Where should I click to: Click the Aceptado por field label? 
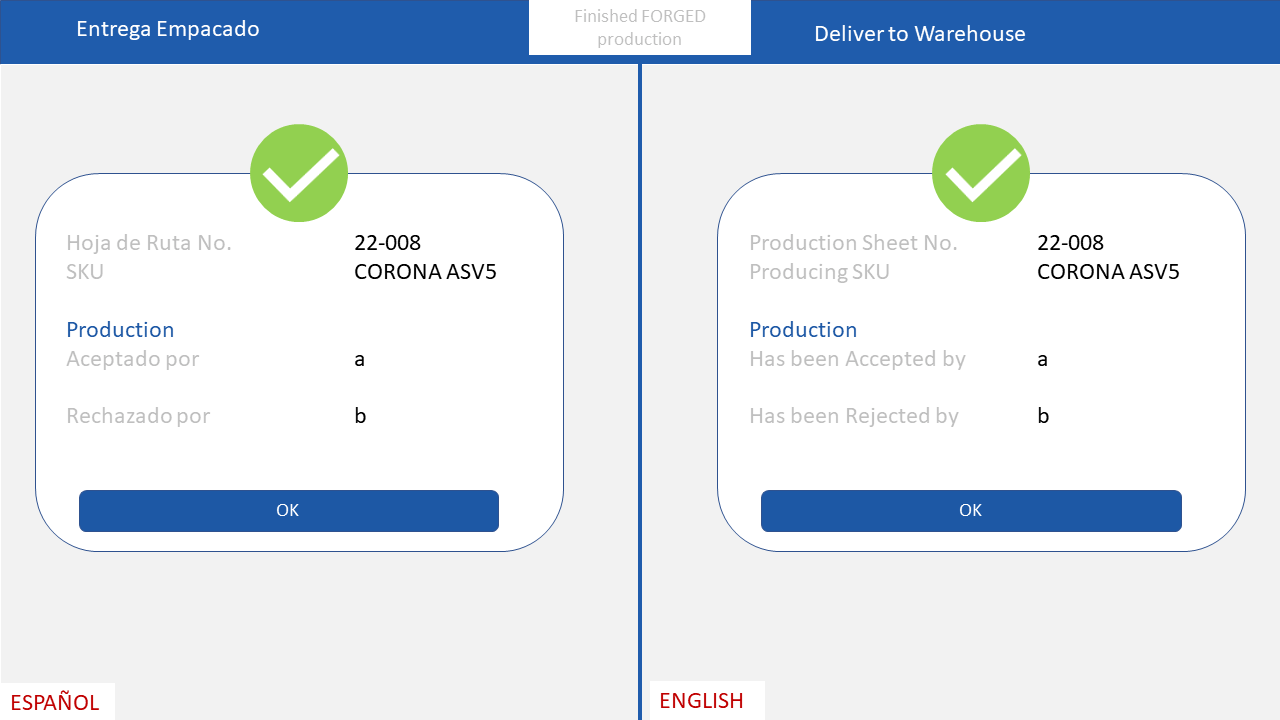[x=133, y=359]
